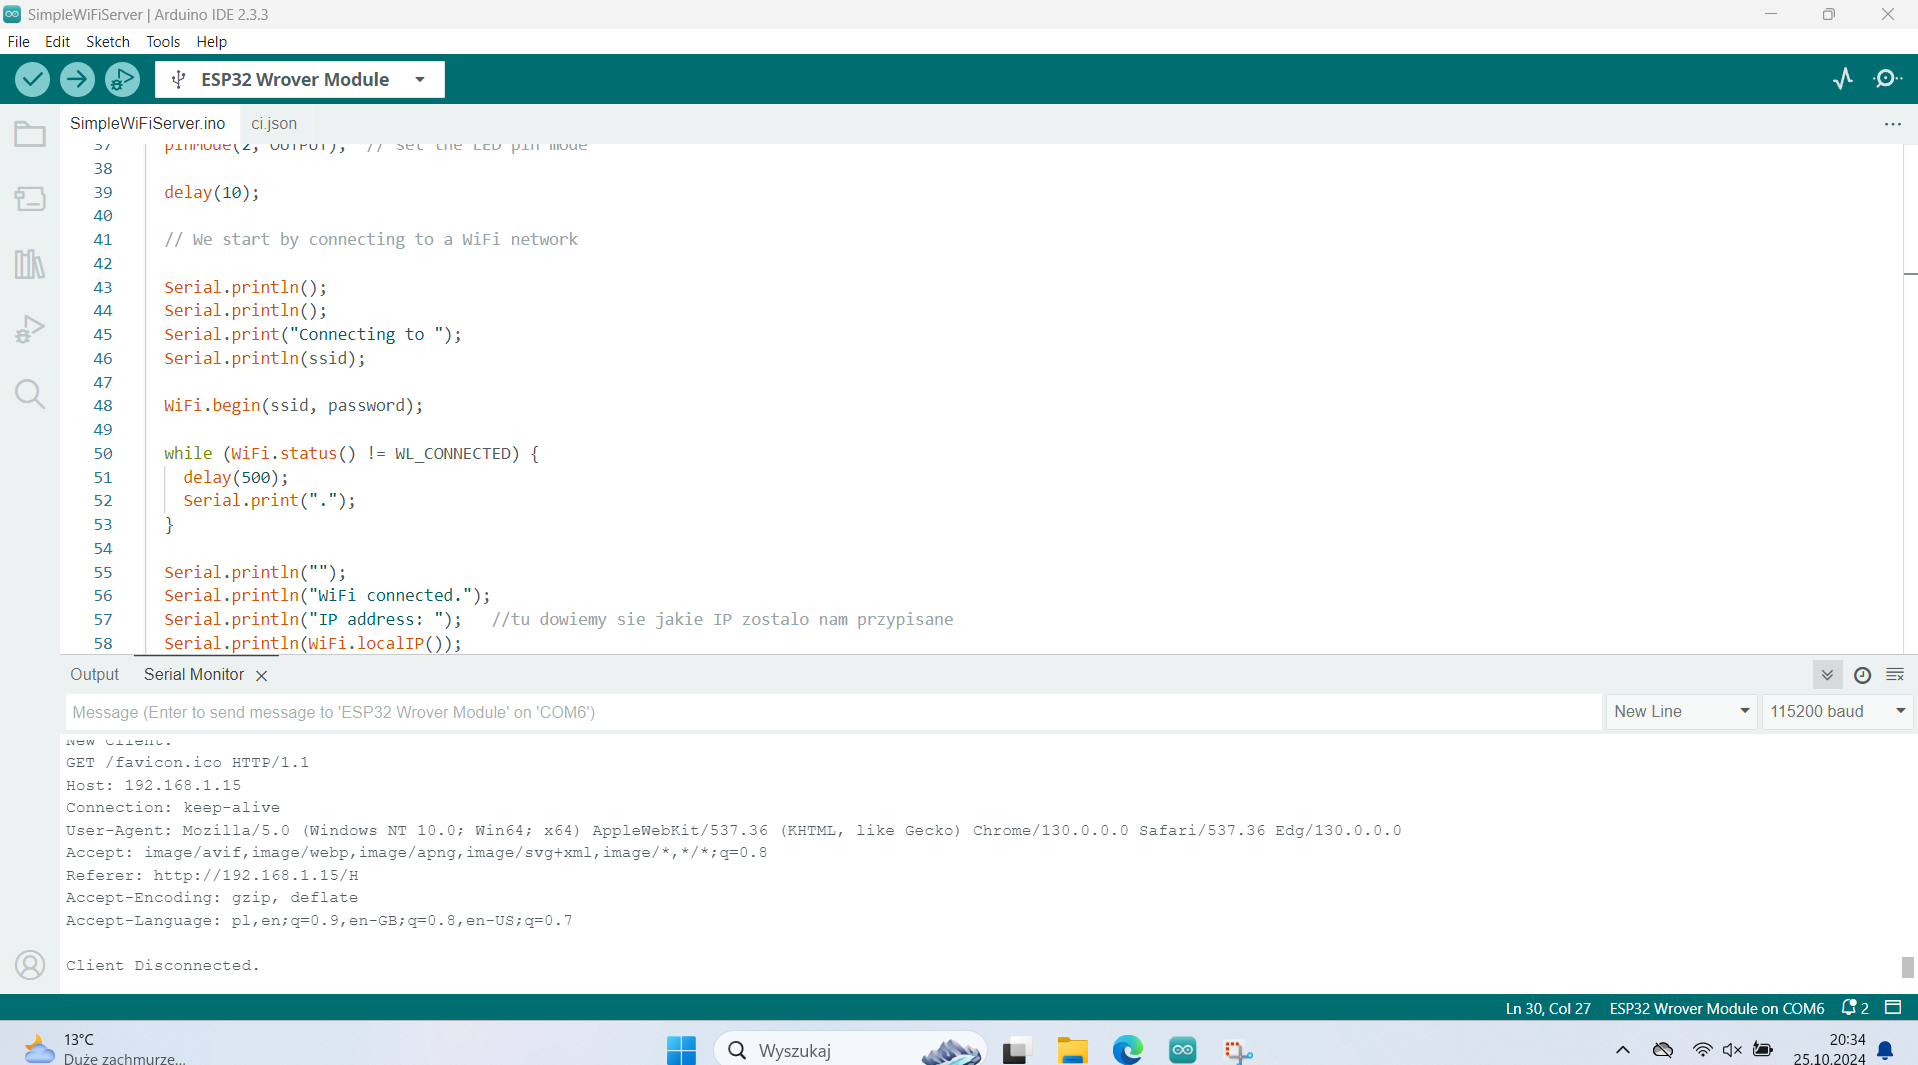Click the serial message input field
The width and height of the screenshot is (1918, 1065).
834,712
